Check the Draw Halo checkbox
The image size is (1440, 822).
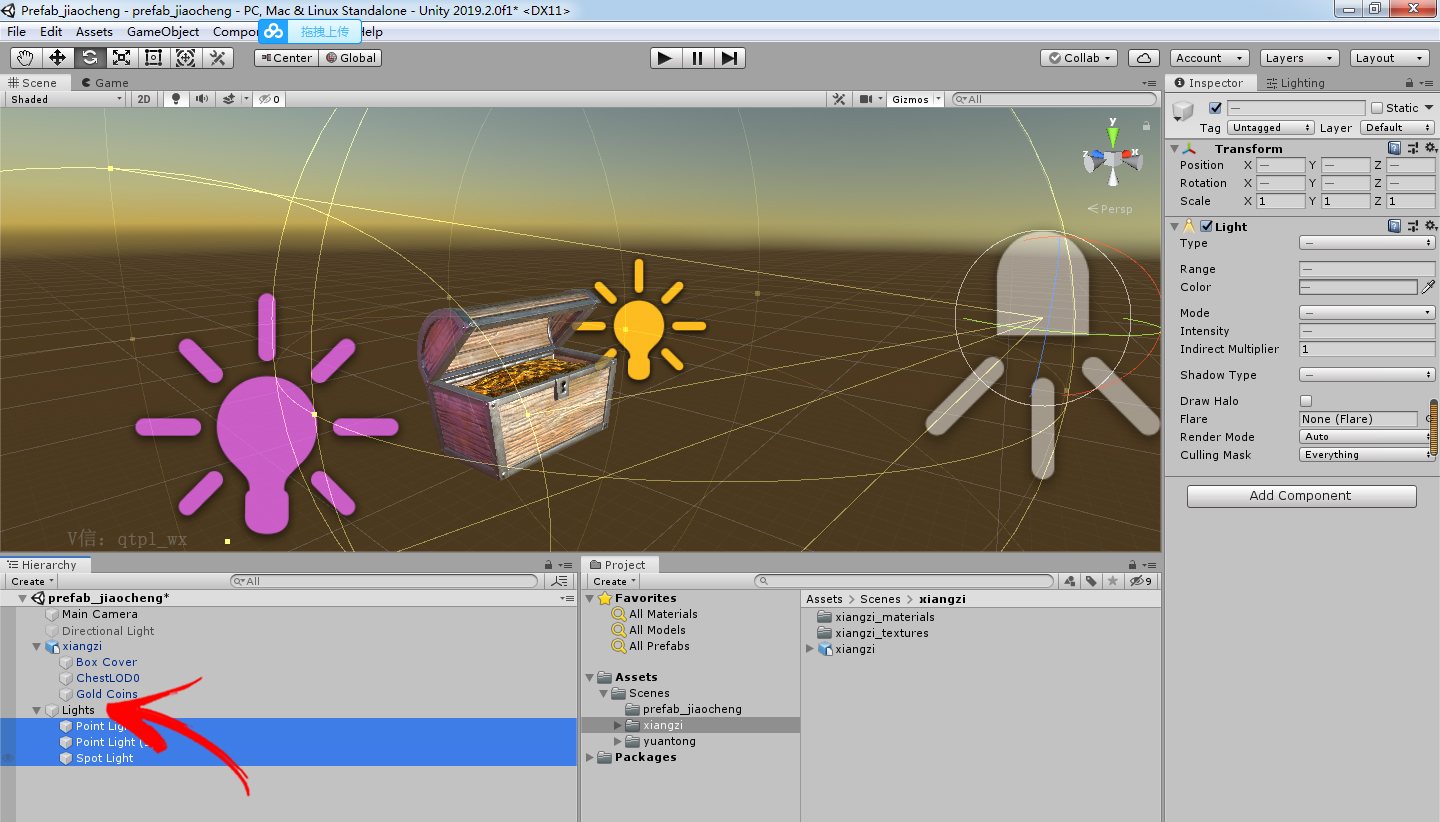click(x=1306, y=400)
